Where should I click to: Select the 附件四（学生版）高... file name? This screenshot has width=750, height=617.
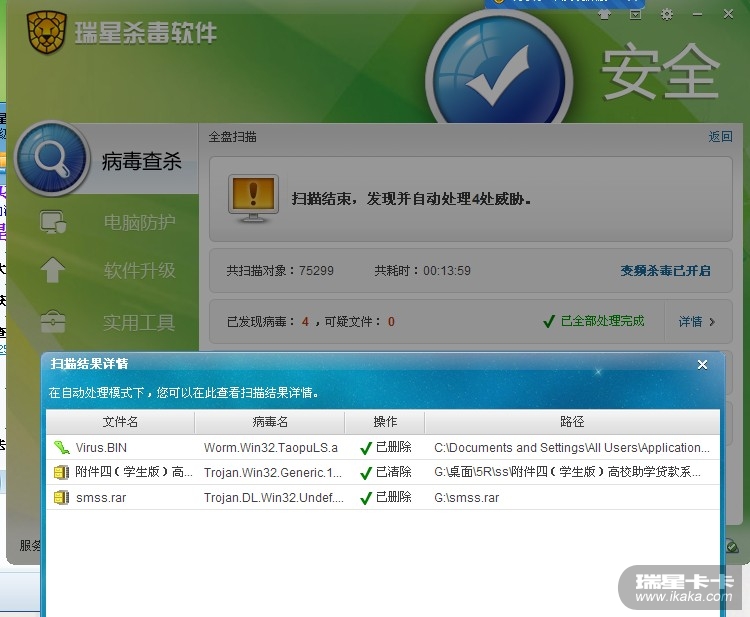tap(134, 472)
